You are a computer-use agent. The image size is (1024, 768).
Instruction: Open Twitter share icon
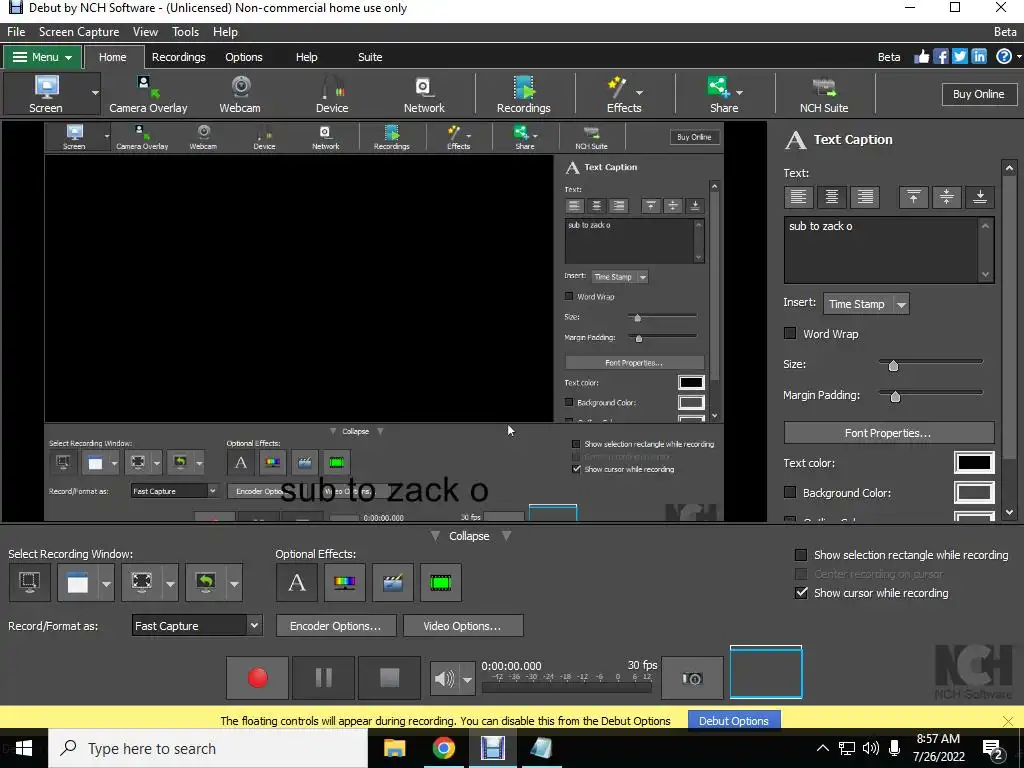coord(959,57)
